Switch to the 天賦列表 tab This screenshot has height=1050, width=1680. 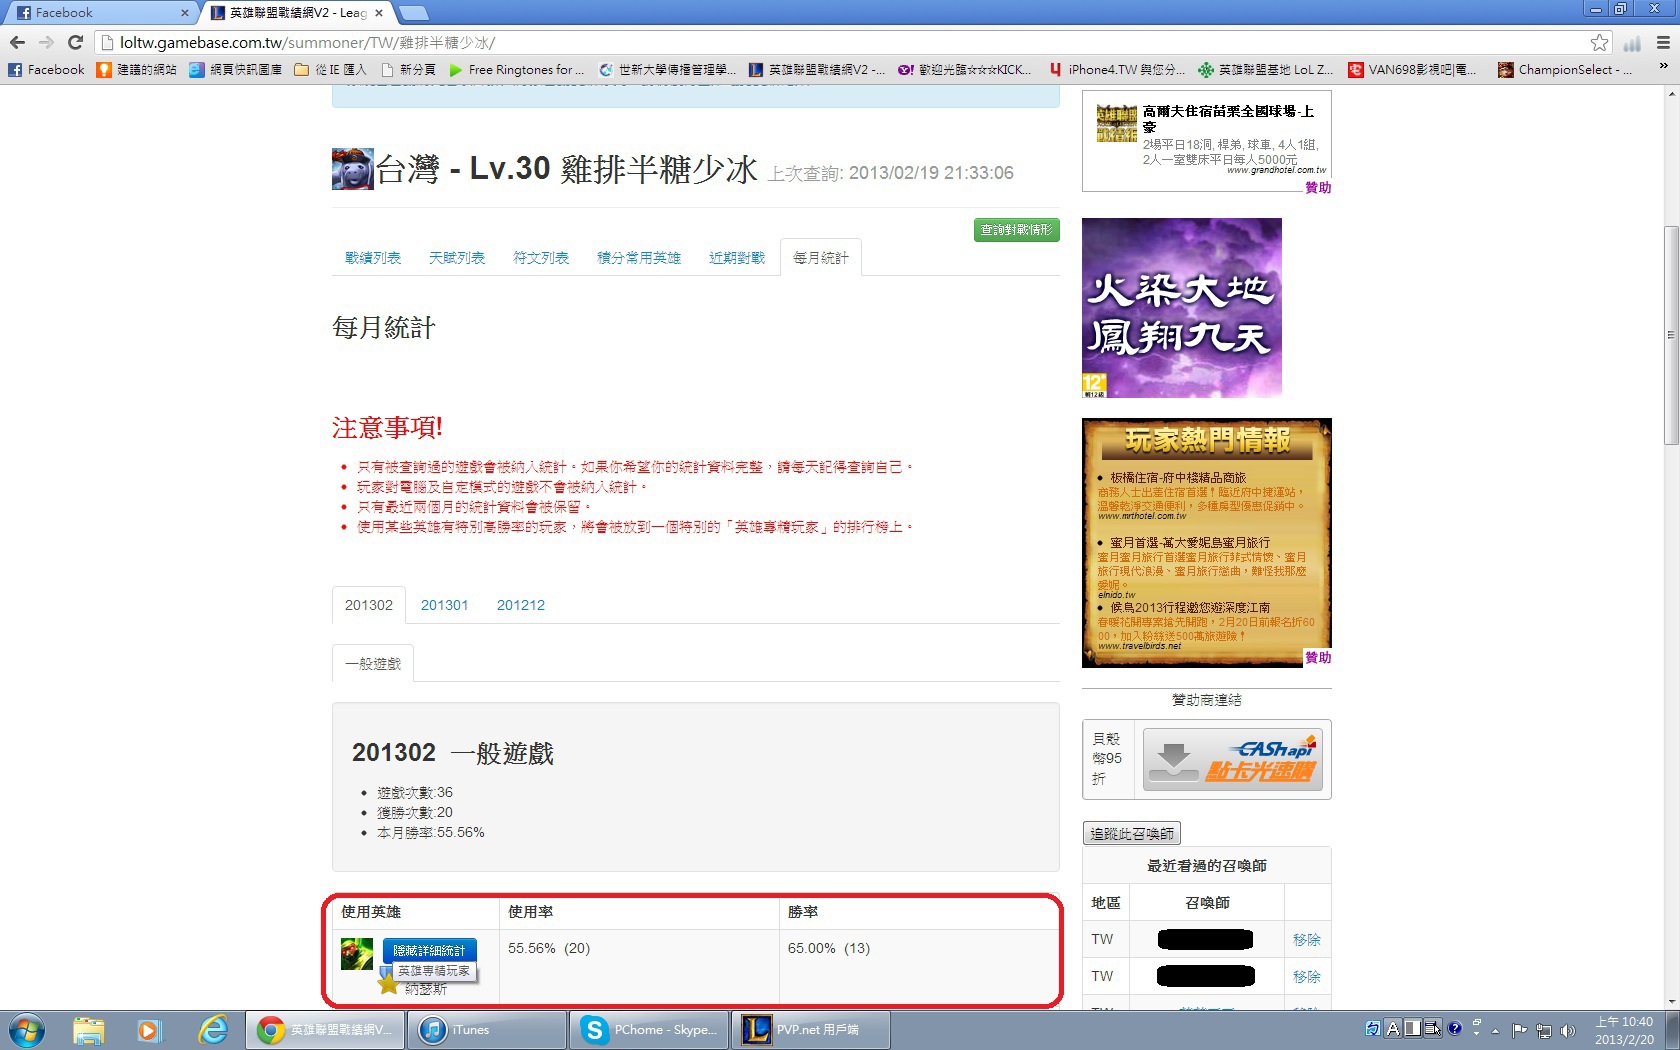pos(457,258)
